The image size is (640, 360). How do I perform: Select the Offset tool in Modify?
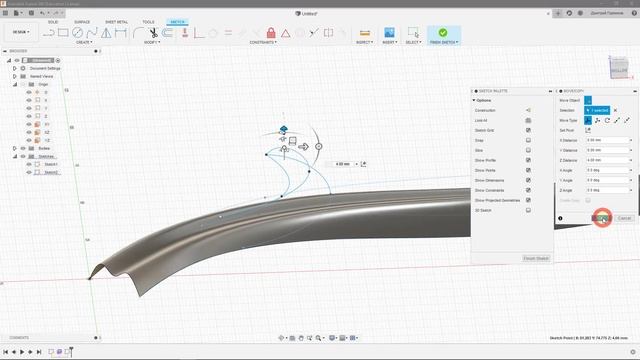tap(167, 33)
